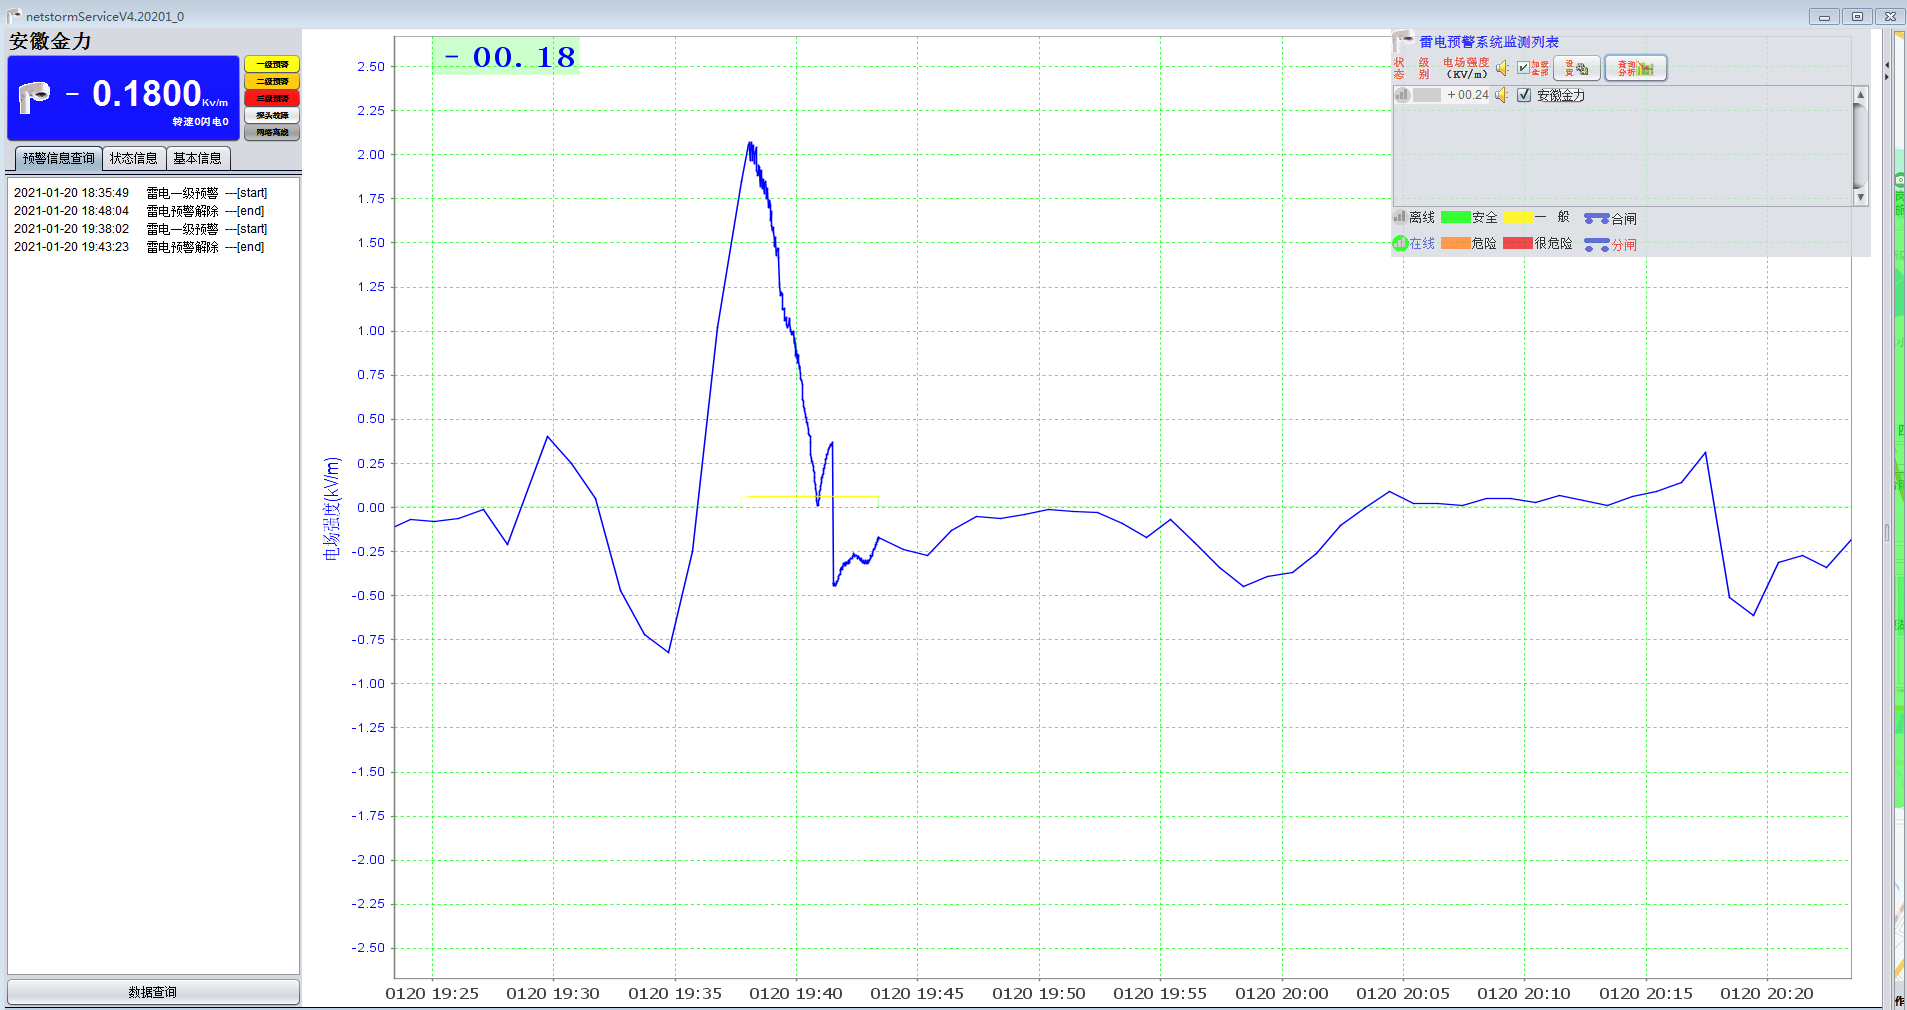
Task: Click the yellow 一级预警 indicator button
Action: point(272,64)
